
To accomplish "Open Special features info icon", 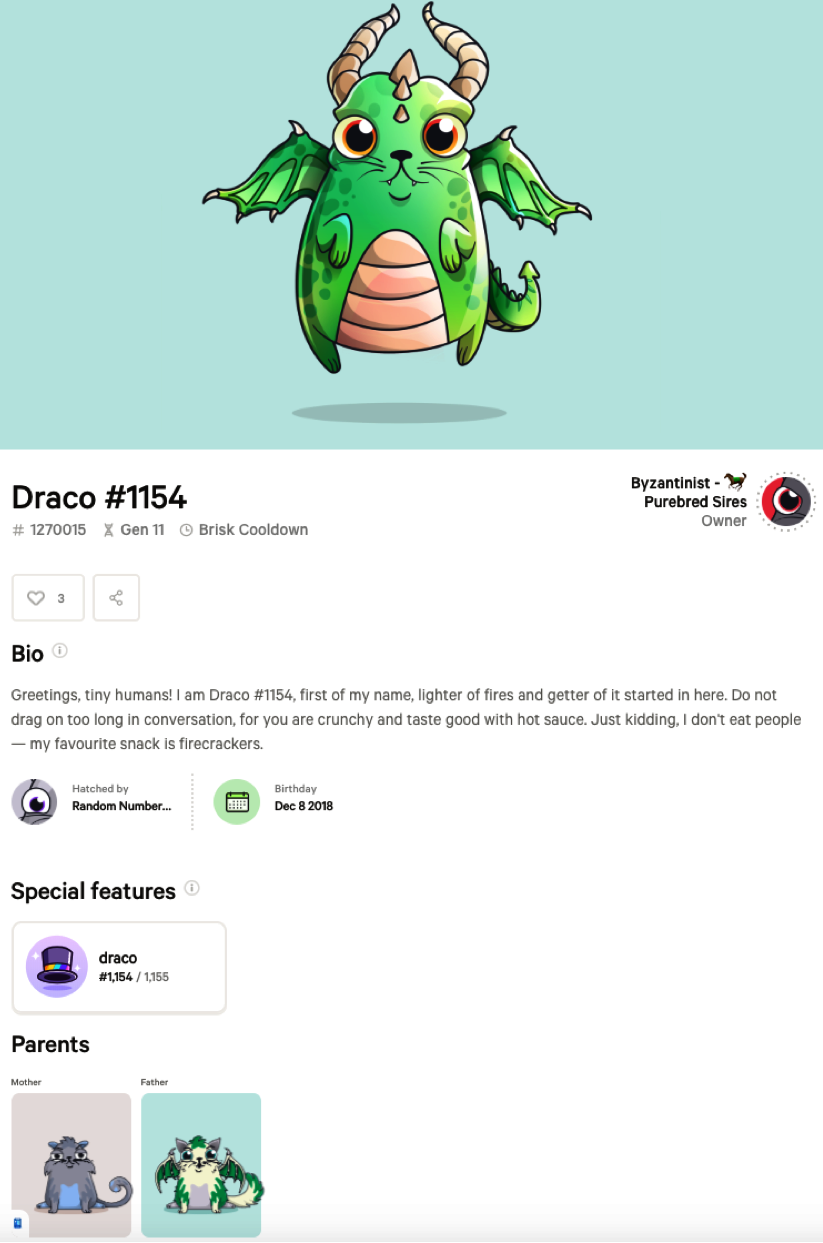I will click(192, 888).
